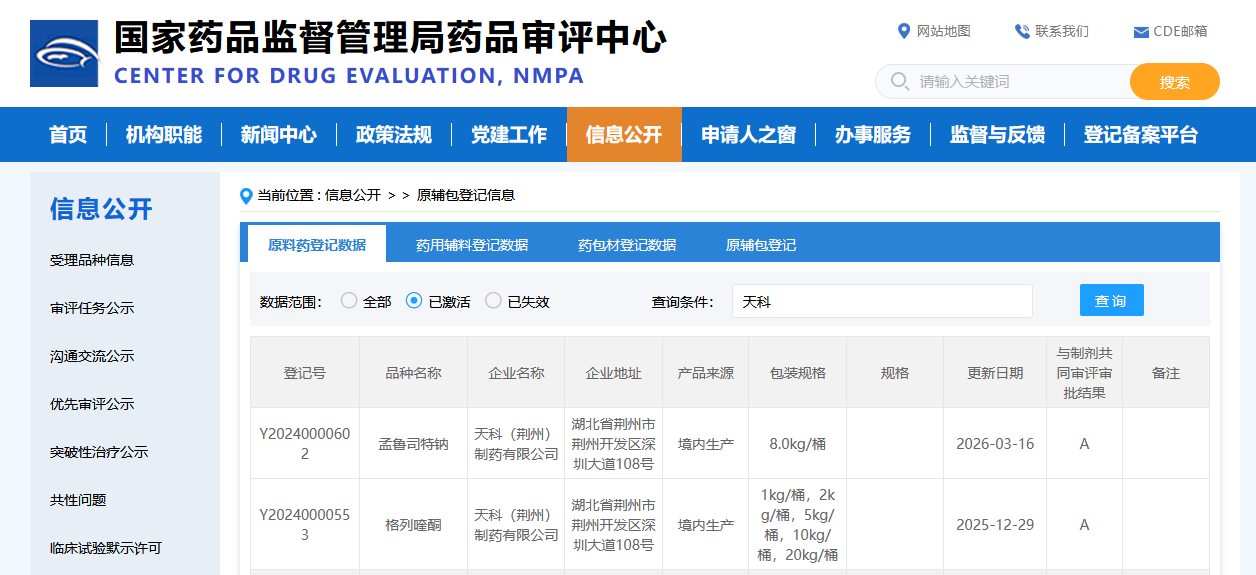The height and width of the screenshot is (575, 1256).
Task: Click the site map pin icon
Action: 904,31
